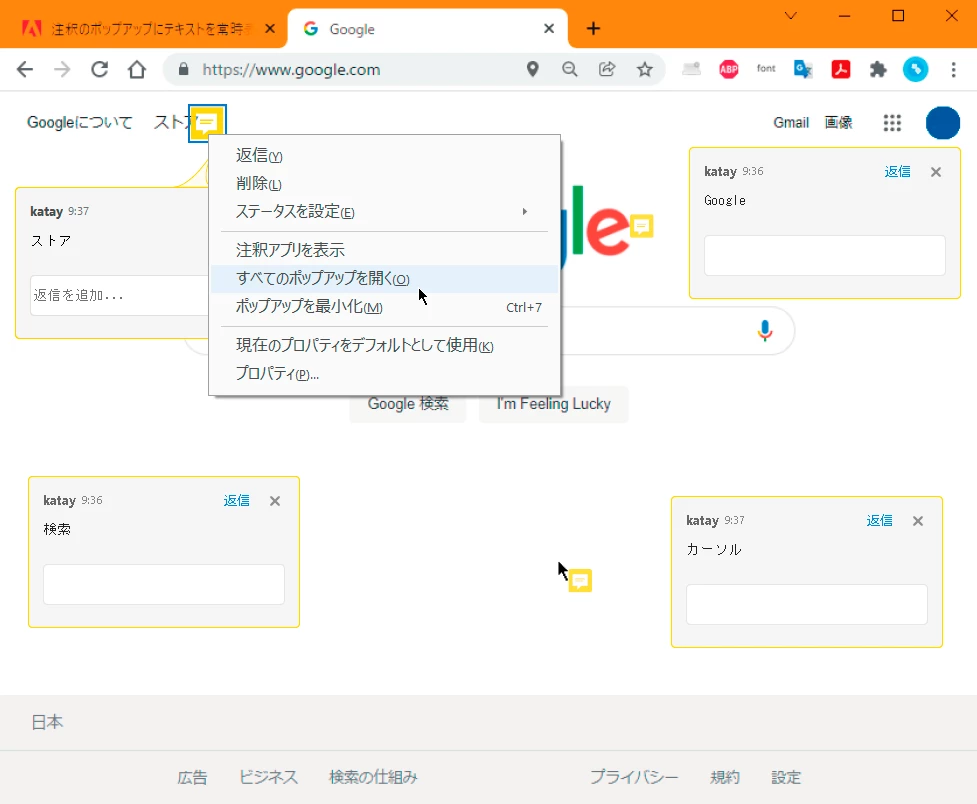Click the lock icon in the address bar
977x804 pixels.
point(183,69)
